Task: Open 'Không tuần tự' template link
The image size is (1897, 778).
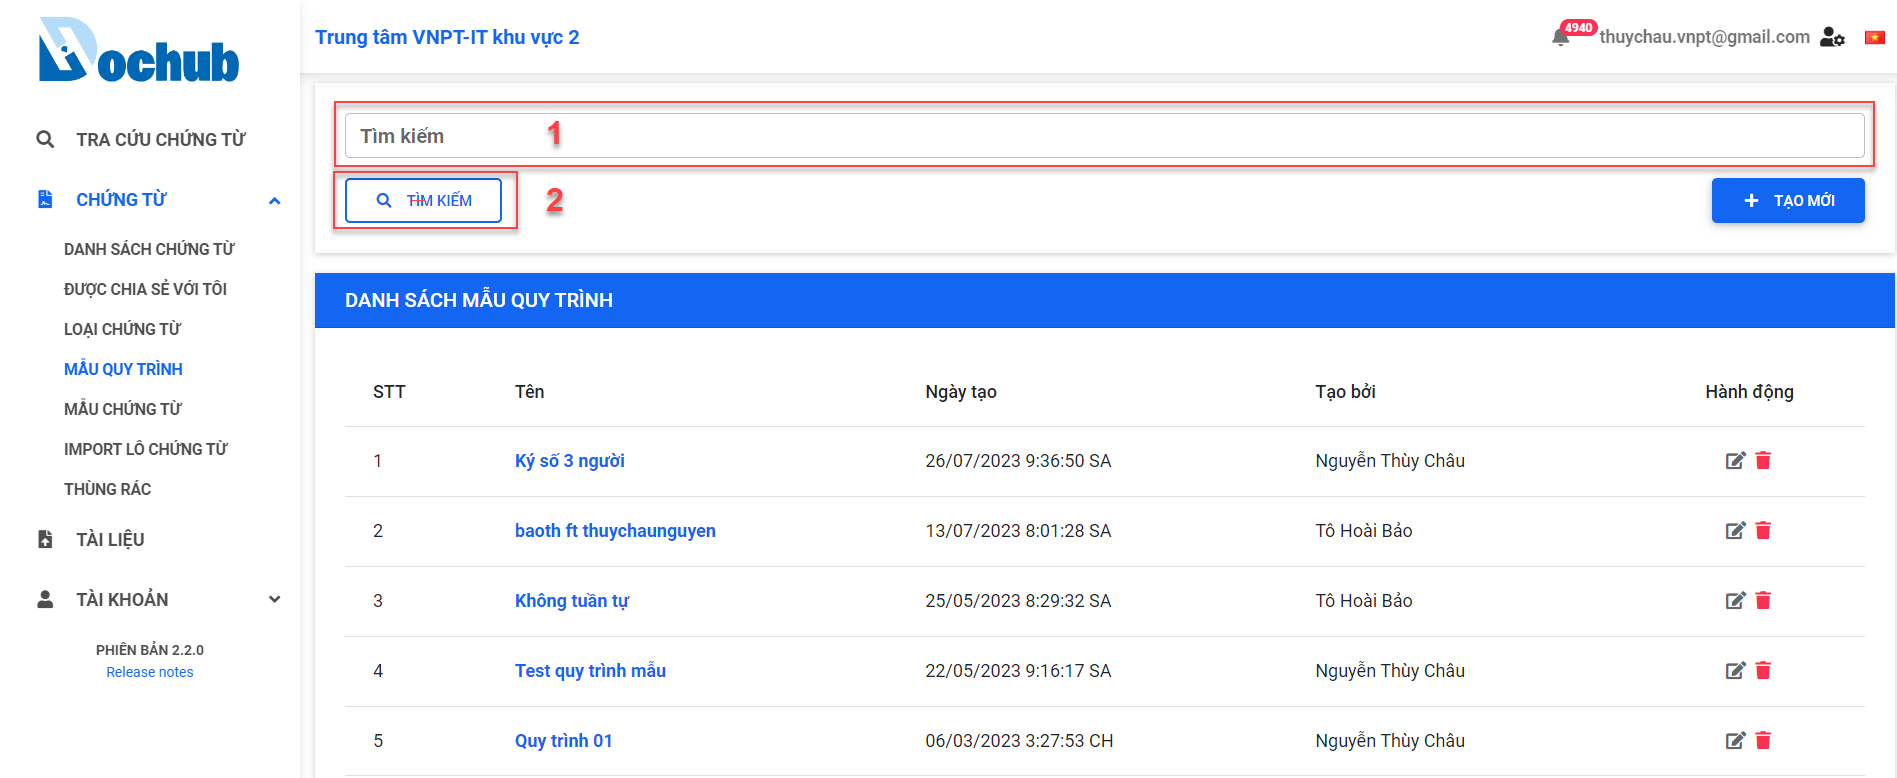Action: point(571,601)
